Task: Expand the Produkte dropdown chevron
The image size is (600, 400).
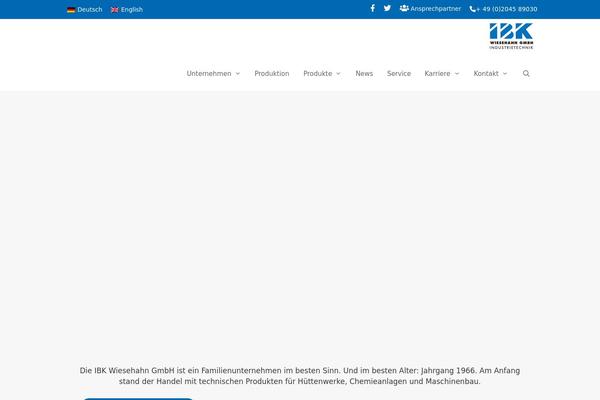Action: point(338,73)
